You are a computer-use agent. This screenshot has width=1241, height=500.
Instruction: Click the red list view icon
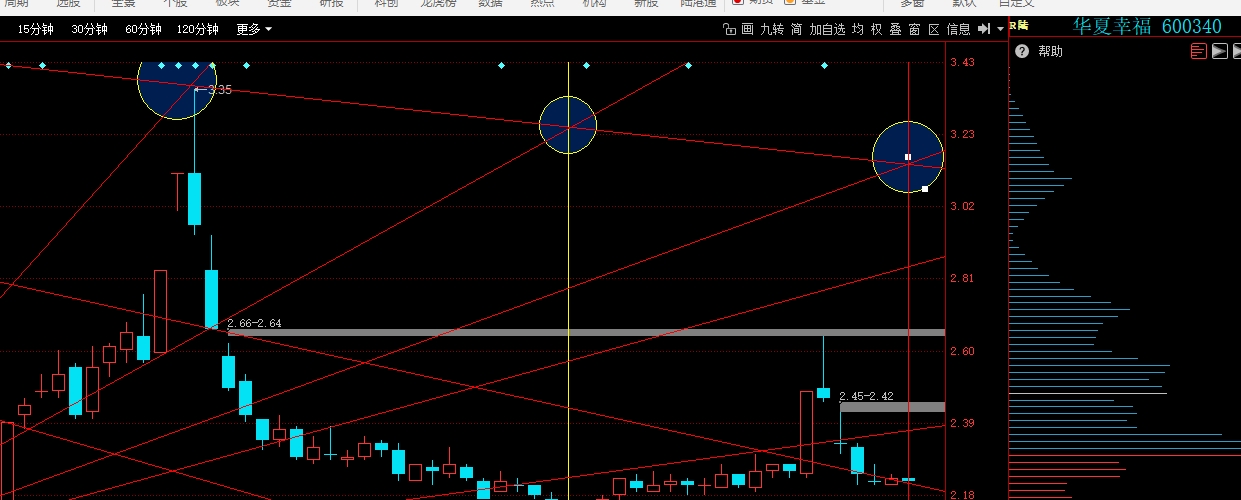tap(1199, 51)
